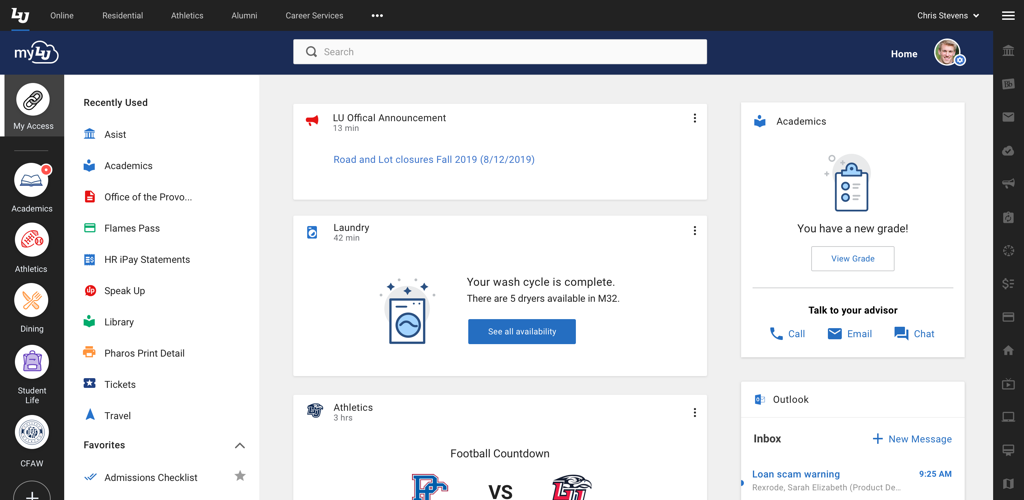
Task: Click the clipboard icon in right rail
Action: (1008, 217)
